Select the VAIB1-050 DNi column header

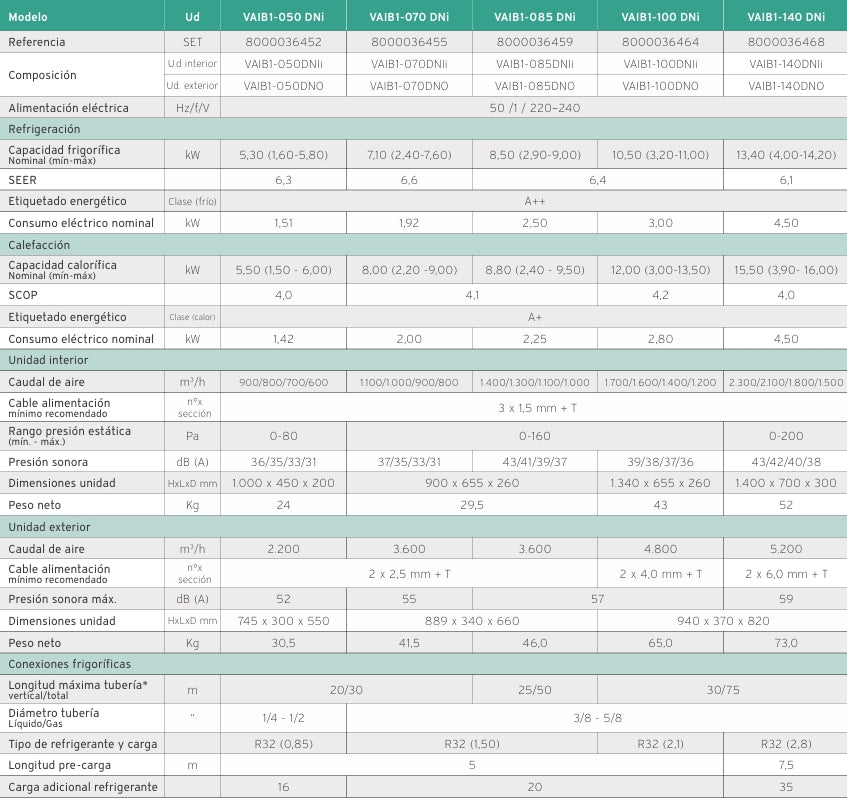pyautogui.click(x=283, y=16)
